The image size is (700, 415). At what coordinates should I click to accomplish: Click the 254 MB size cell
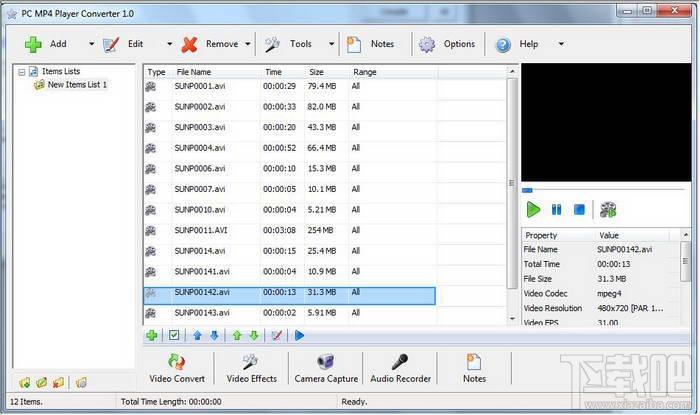(320, 230)
